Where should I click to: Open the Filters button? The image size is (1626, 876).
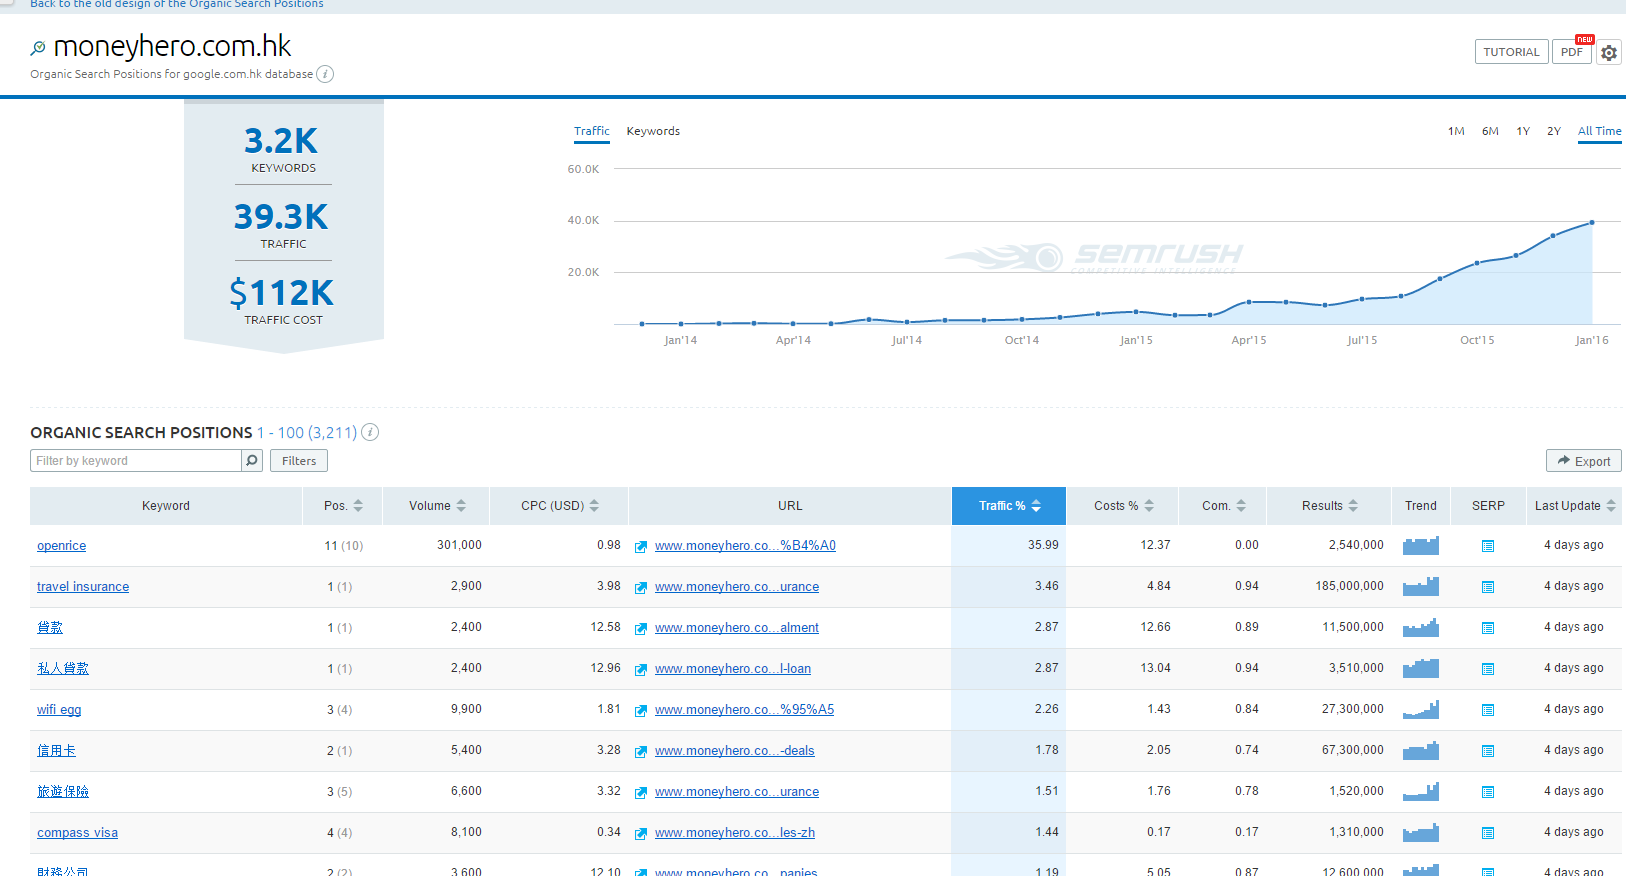tap(299, 461)
